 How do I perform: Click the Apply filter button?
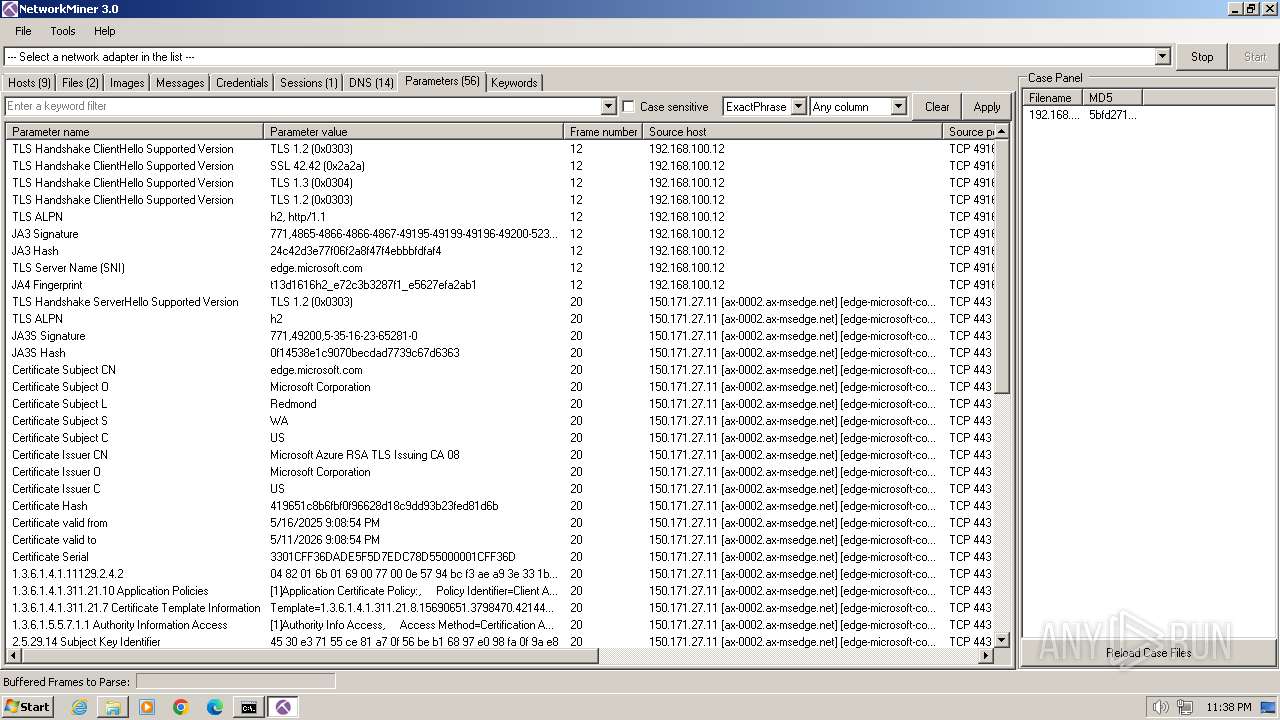click(987, 107)
